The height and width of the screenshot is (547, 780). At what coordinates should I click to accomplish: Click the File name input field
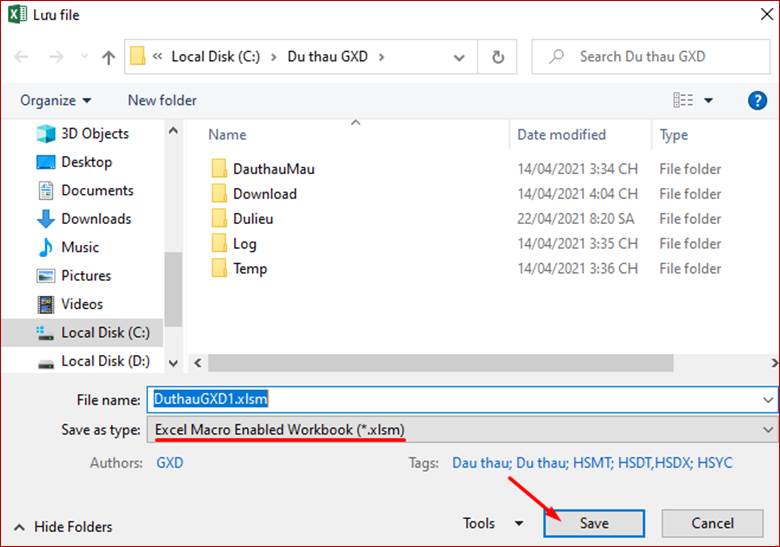coord(460,399)
